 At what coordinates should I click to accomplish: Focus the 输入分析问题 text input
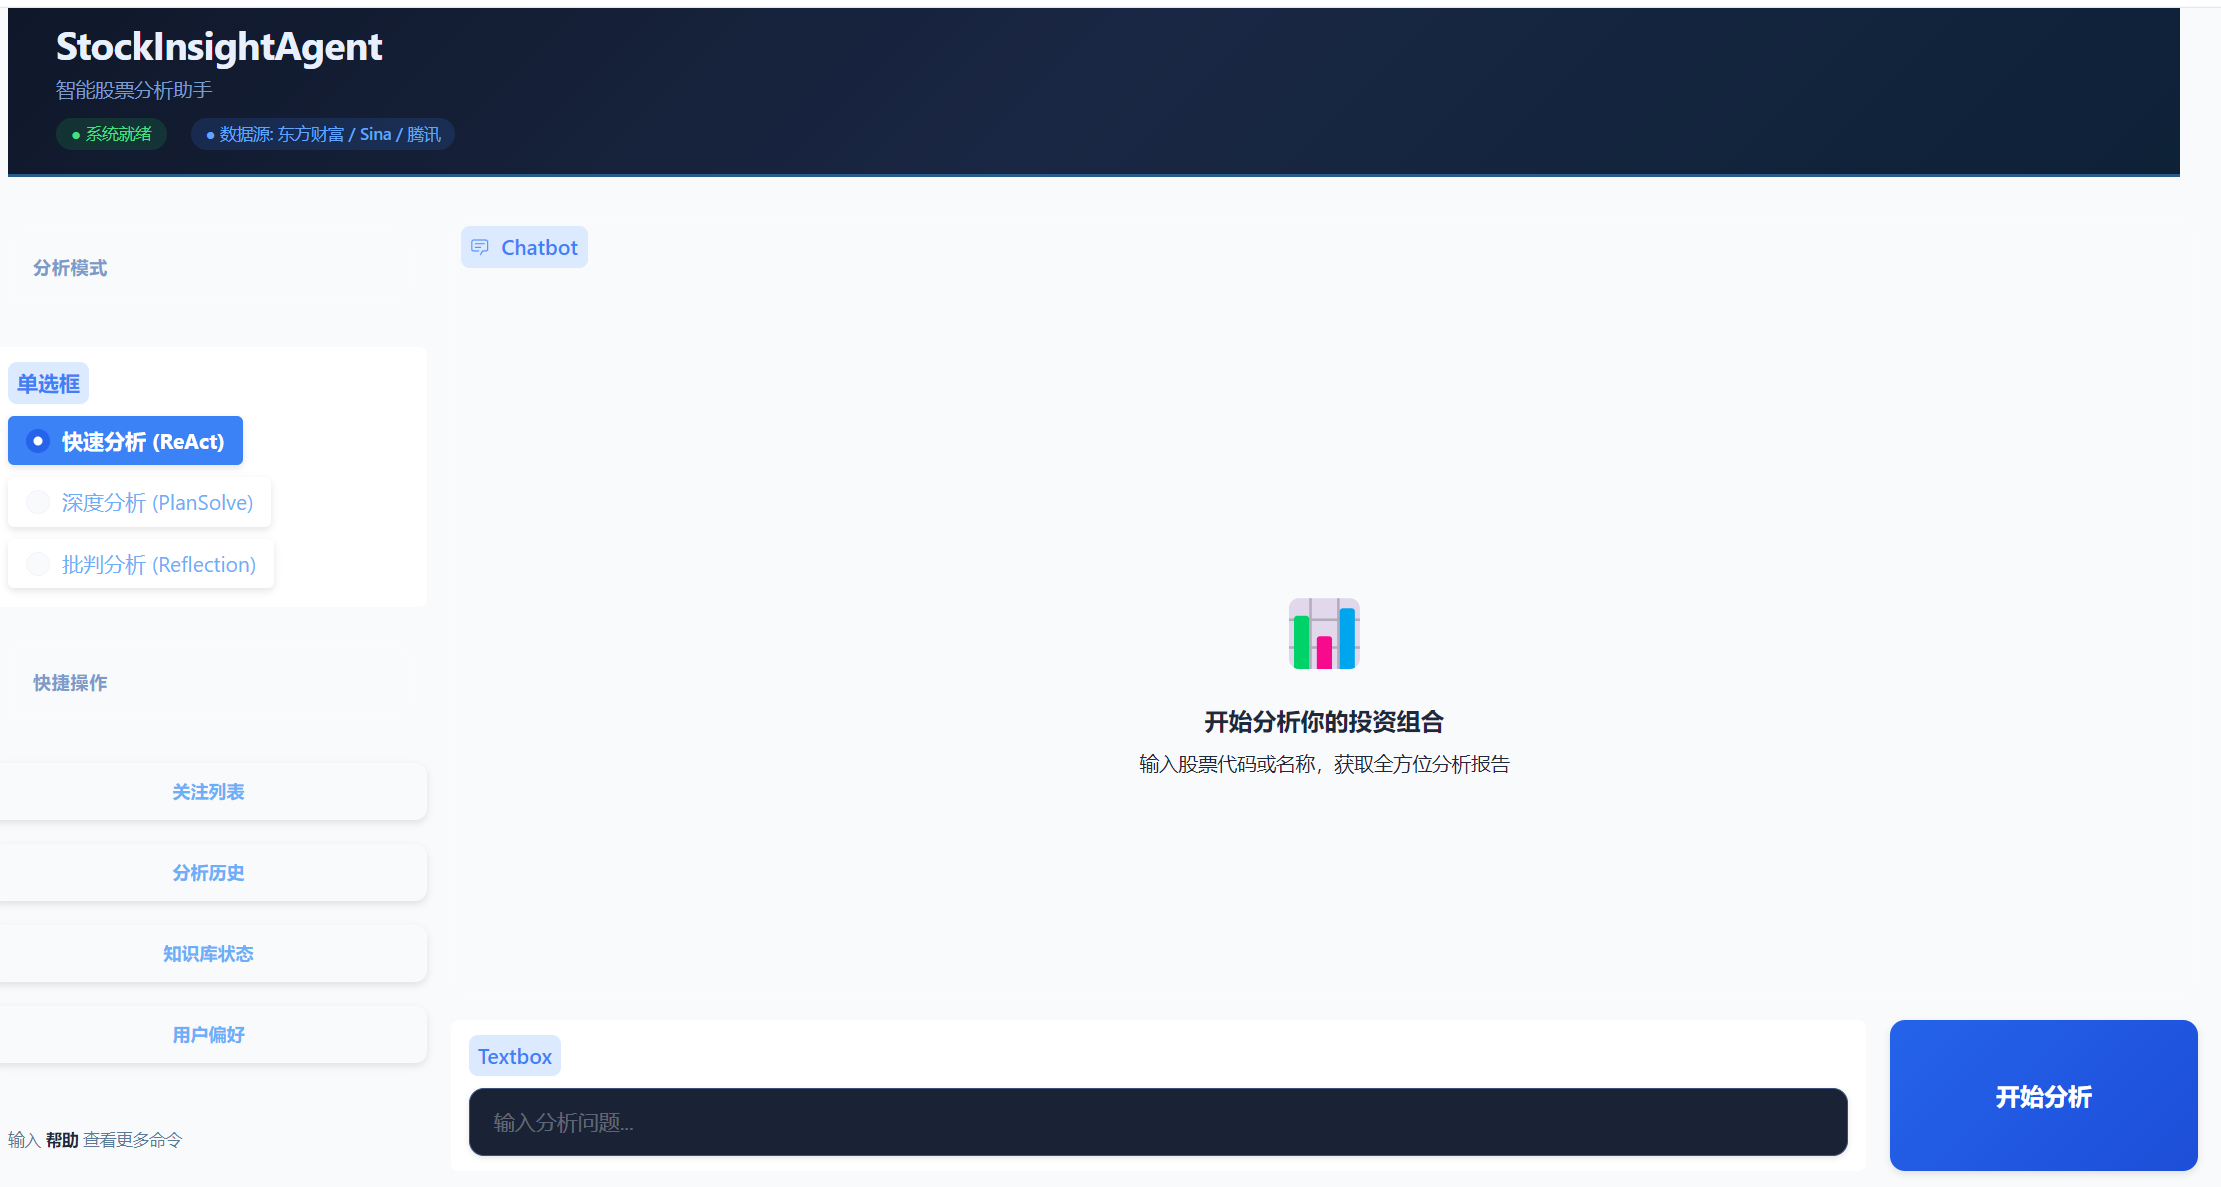(1158, 1122)
